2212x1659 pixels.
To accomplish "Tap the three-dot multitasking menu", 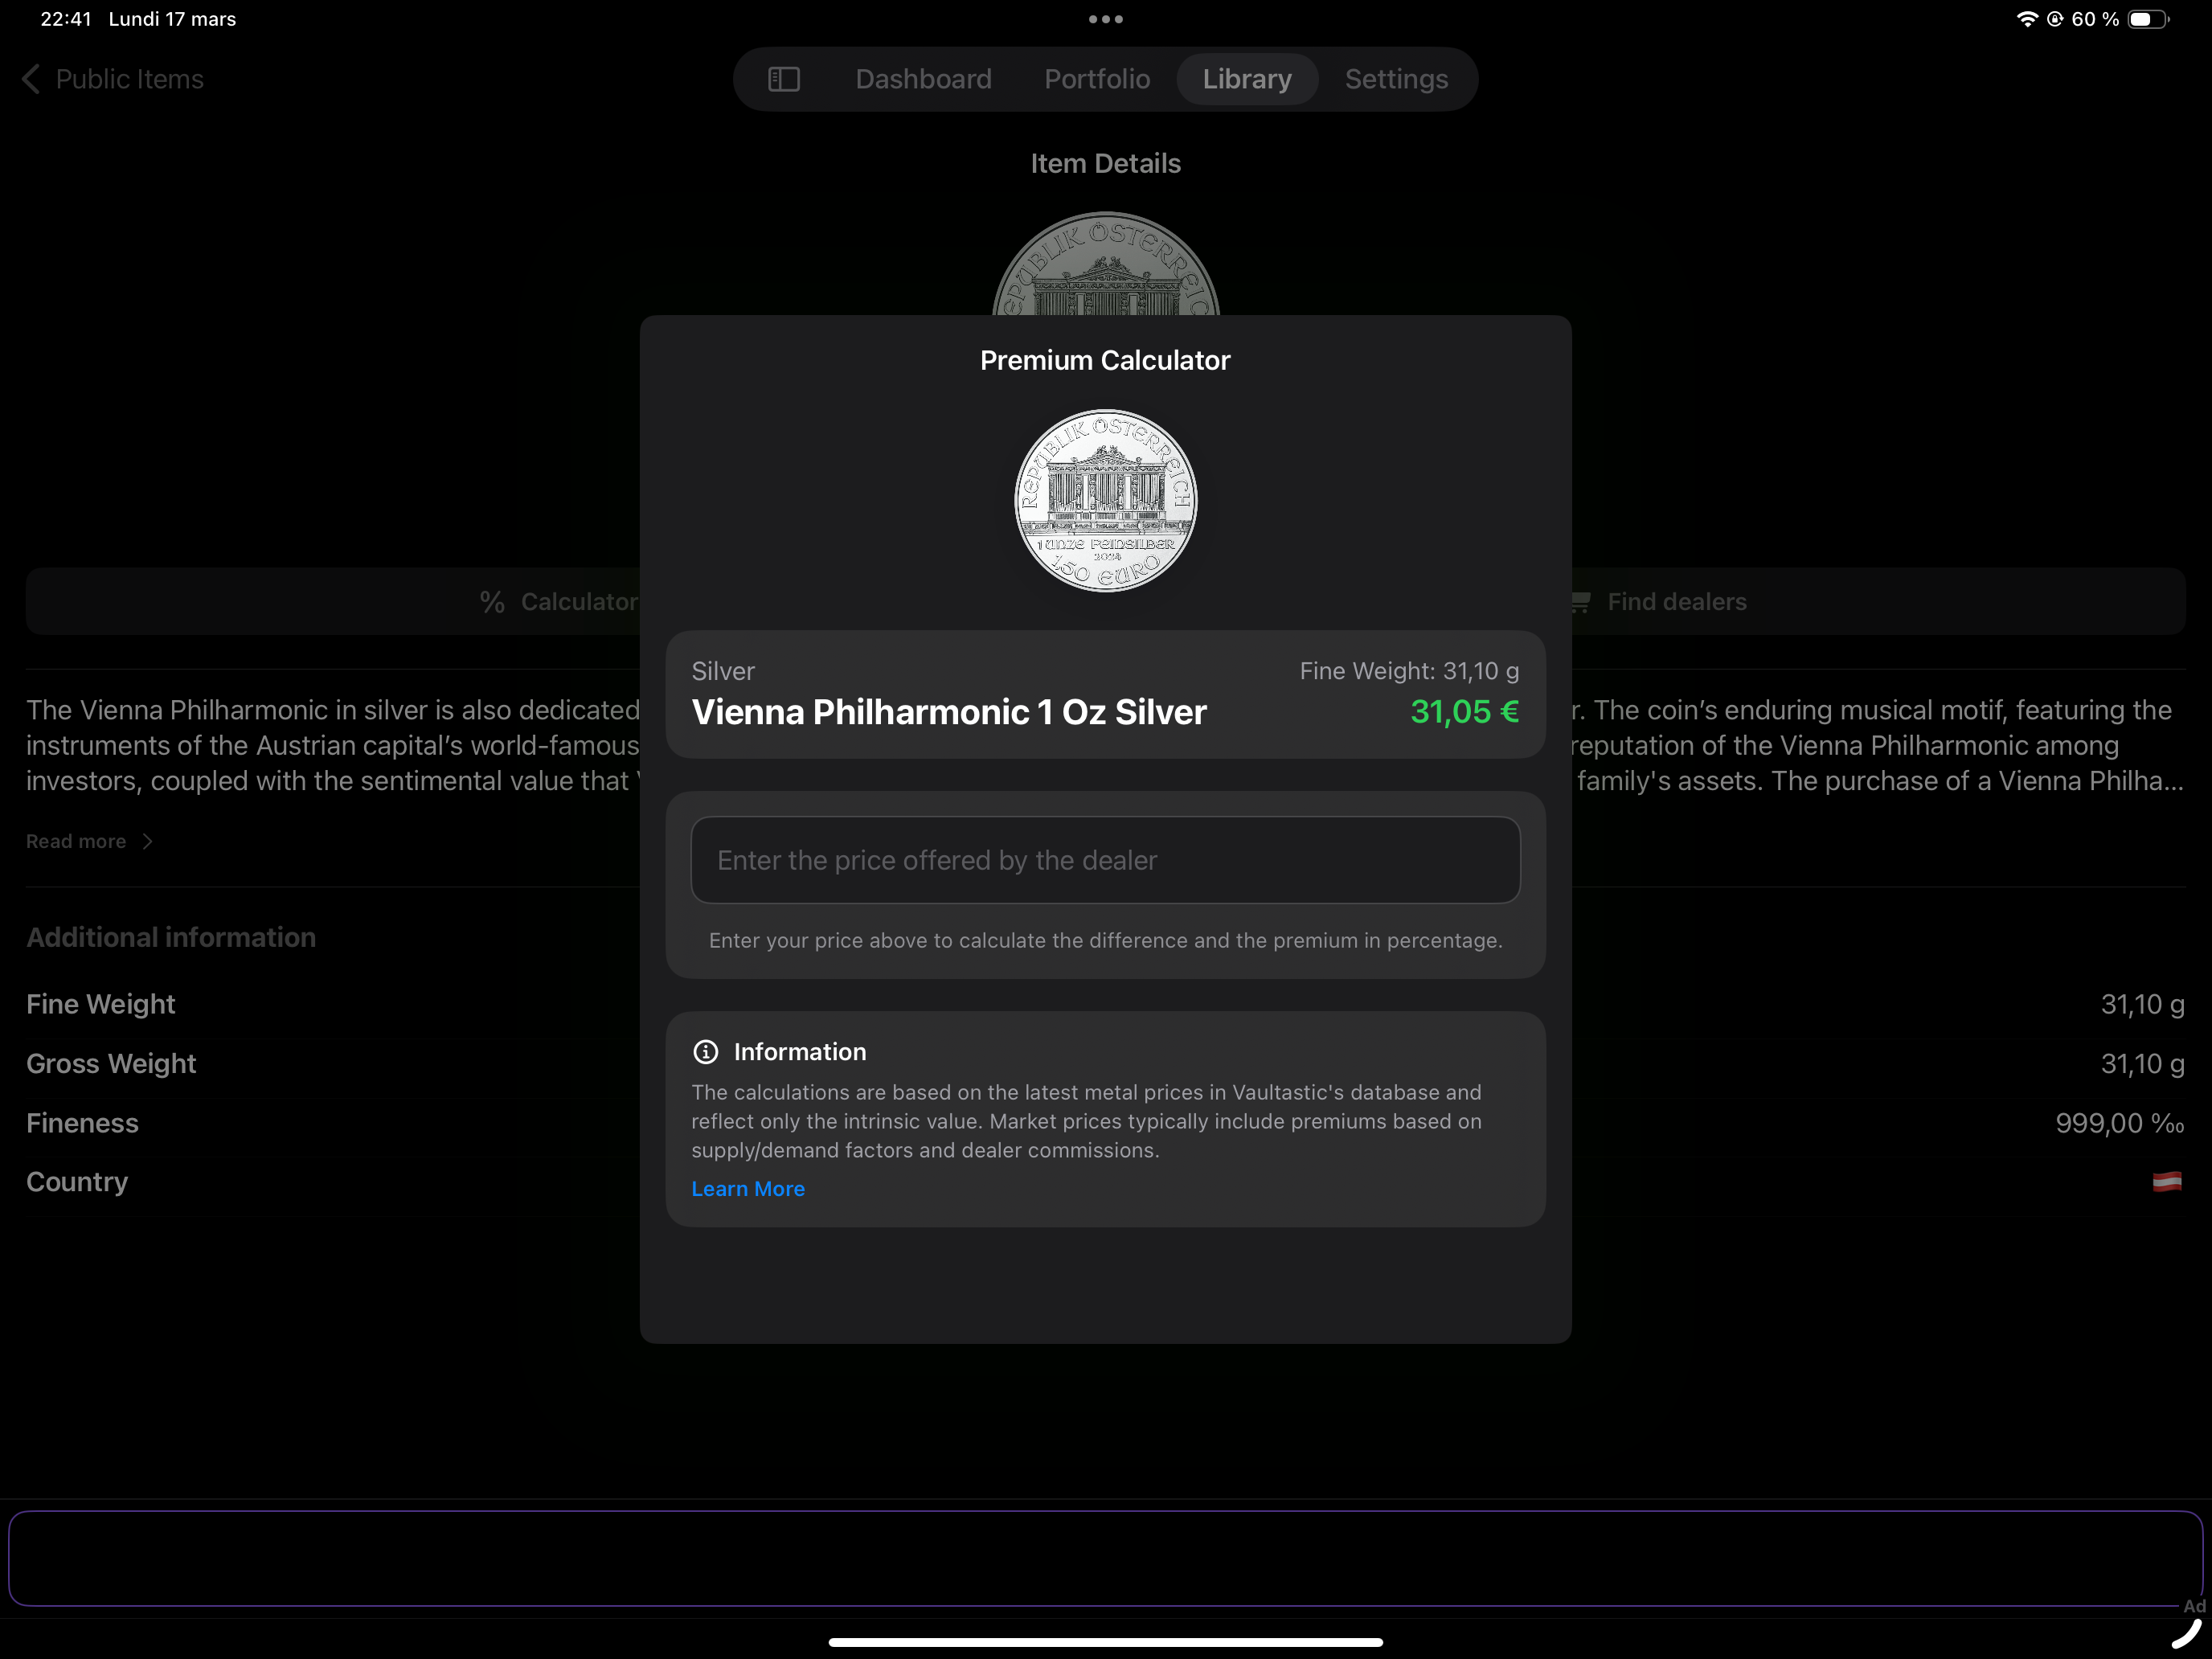I will coord(1106,19).
